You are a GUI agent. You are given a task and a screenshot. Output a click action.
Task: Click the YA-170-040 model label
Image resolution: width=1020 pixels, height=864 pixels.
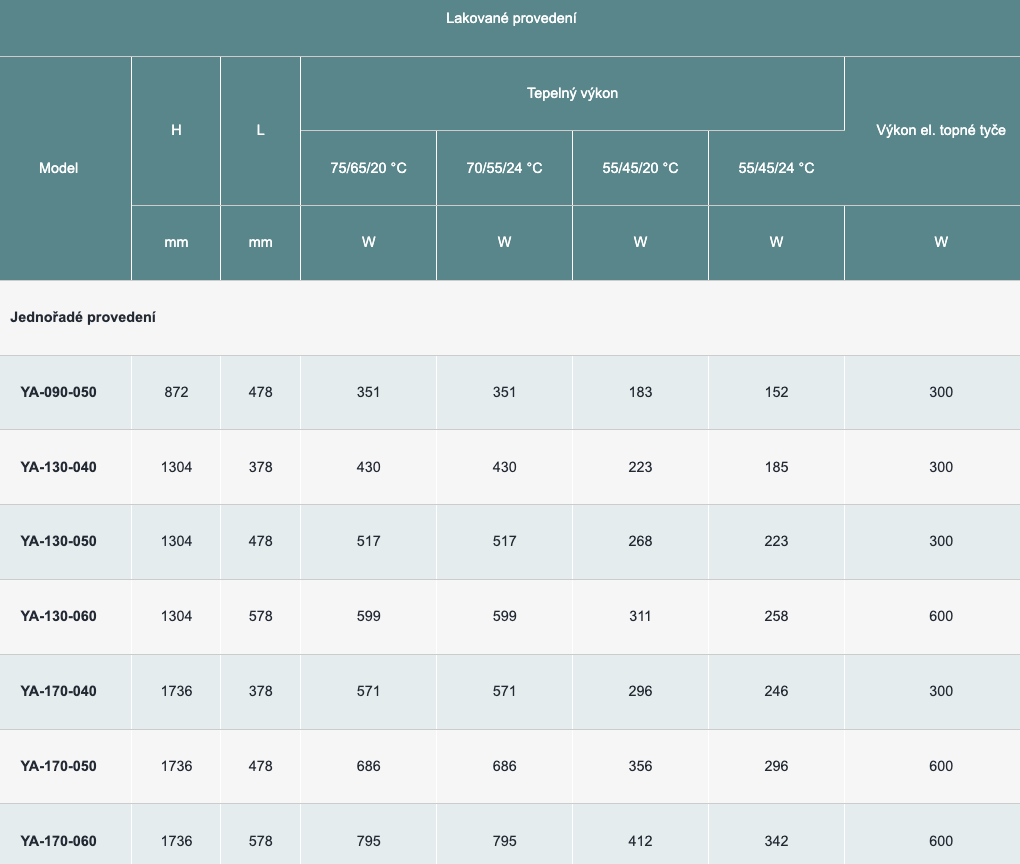[x=58, y=691]
